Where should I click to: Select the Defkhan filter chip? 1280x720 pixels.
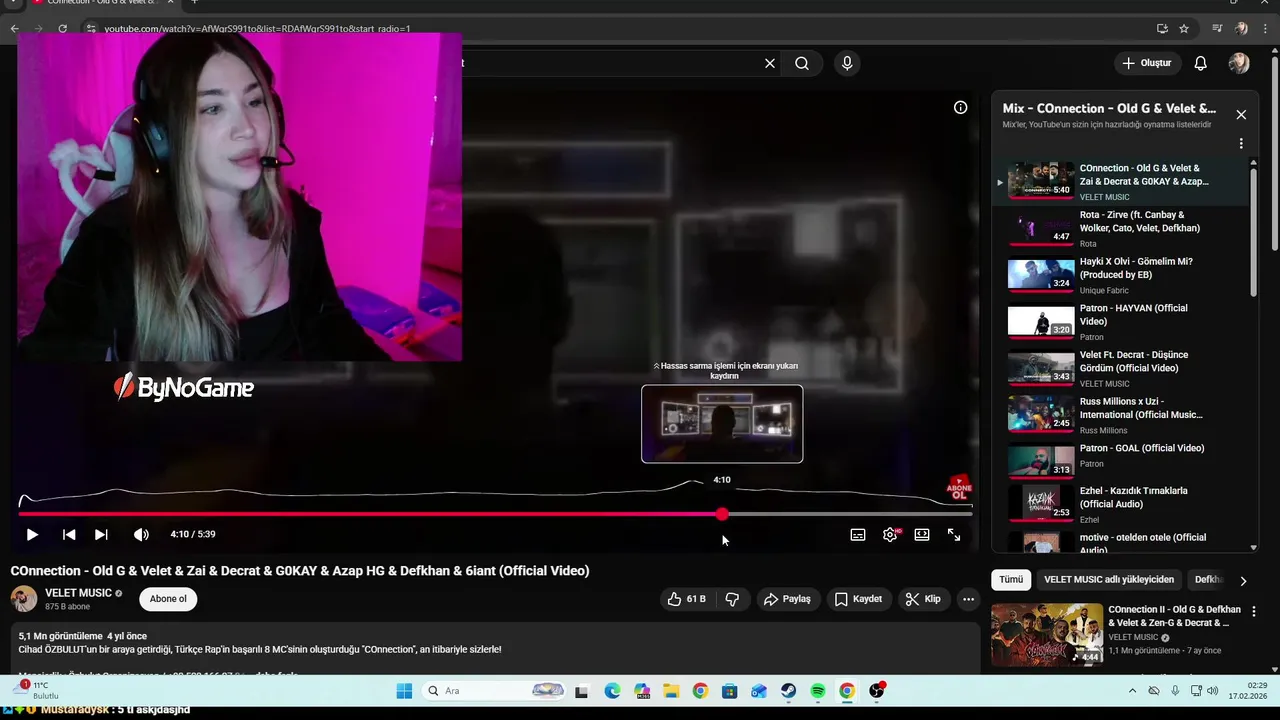pos(1209,580)
